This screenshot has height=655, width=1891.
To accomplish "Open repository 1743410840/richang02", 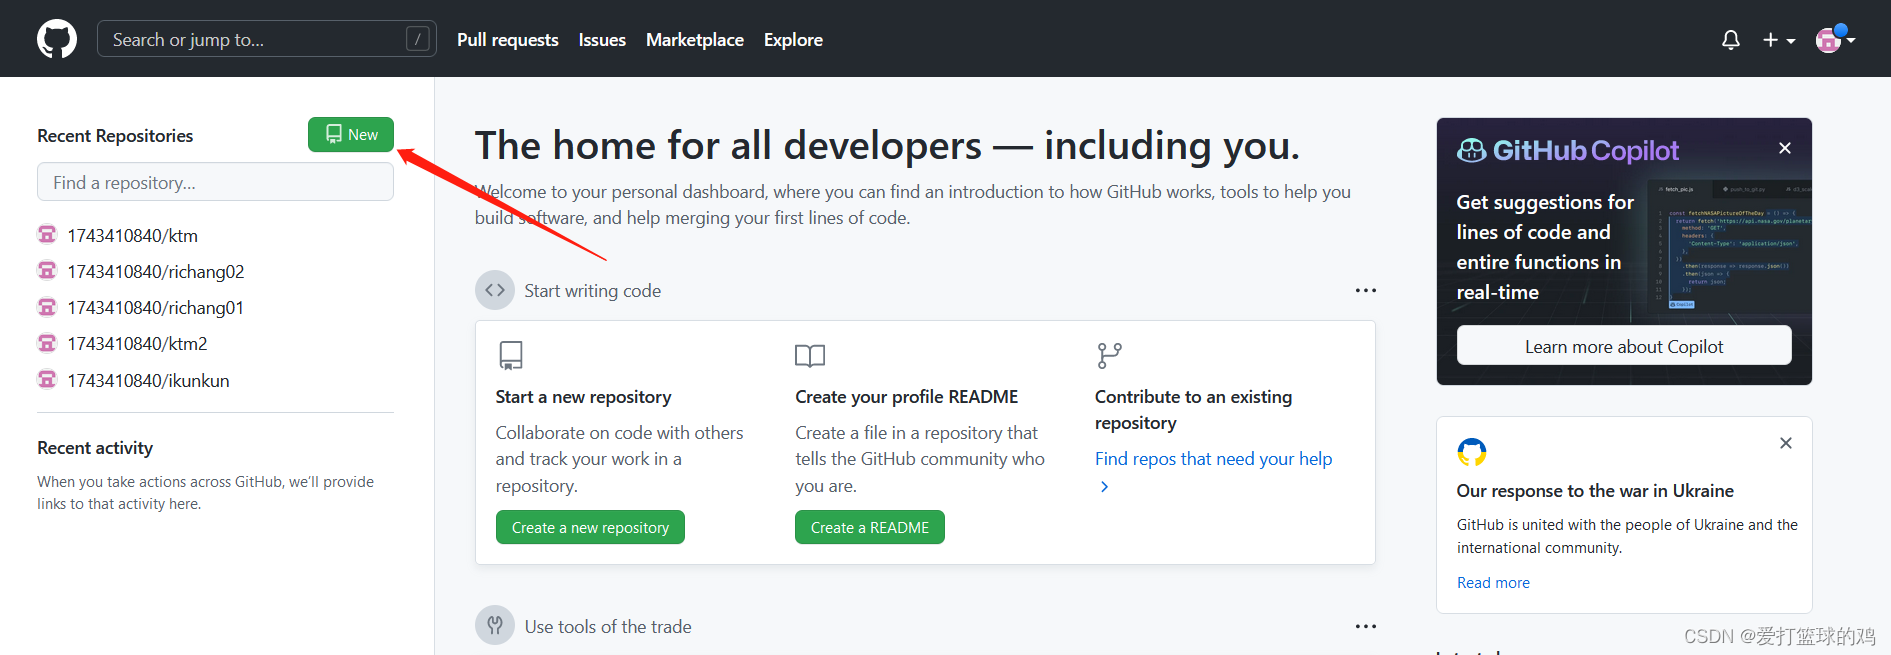I will (156, 271).
